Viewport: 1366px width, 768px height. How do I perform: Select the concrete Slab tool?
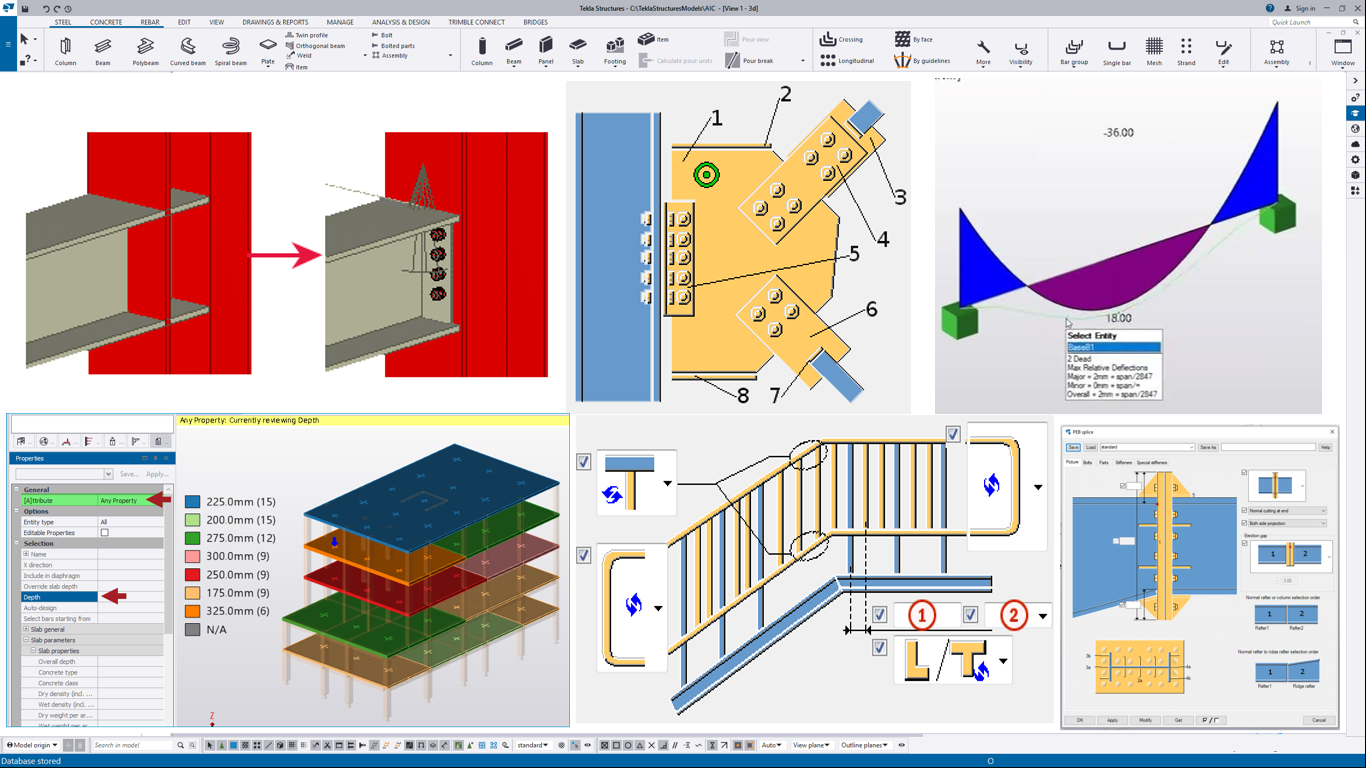click(578, 50)
